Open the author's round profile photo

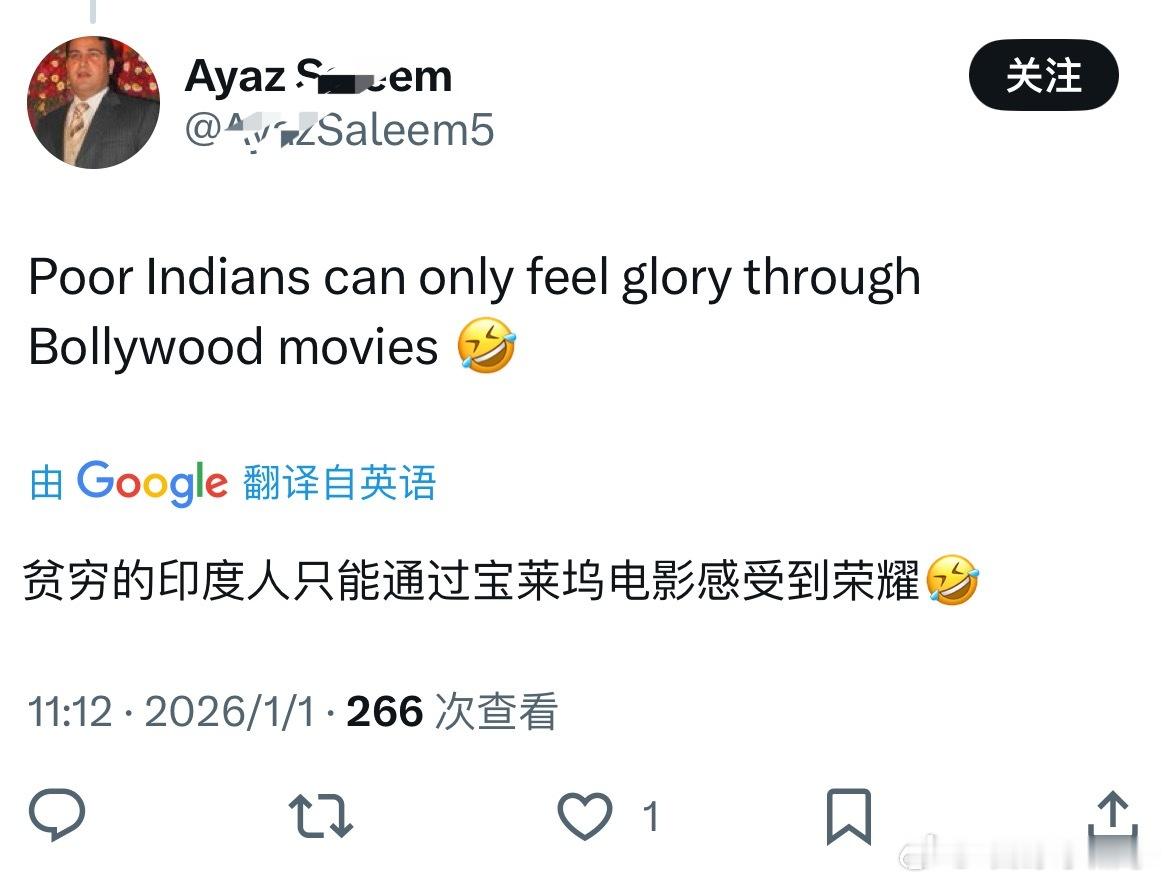click(x=93, y=102)
